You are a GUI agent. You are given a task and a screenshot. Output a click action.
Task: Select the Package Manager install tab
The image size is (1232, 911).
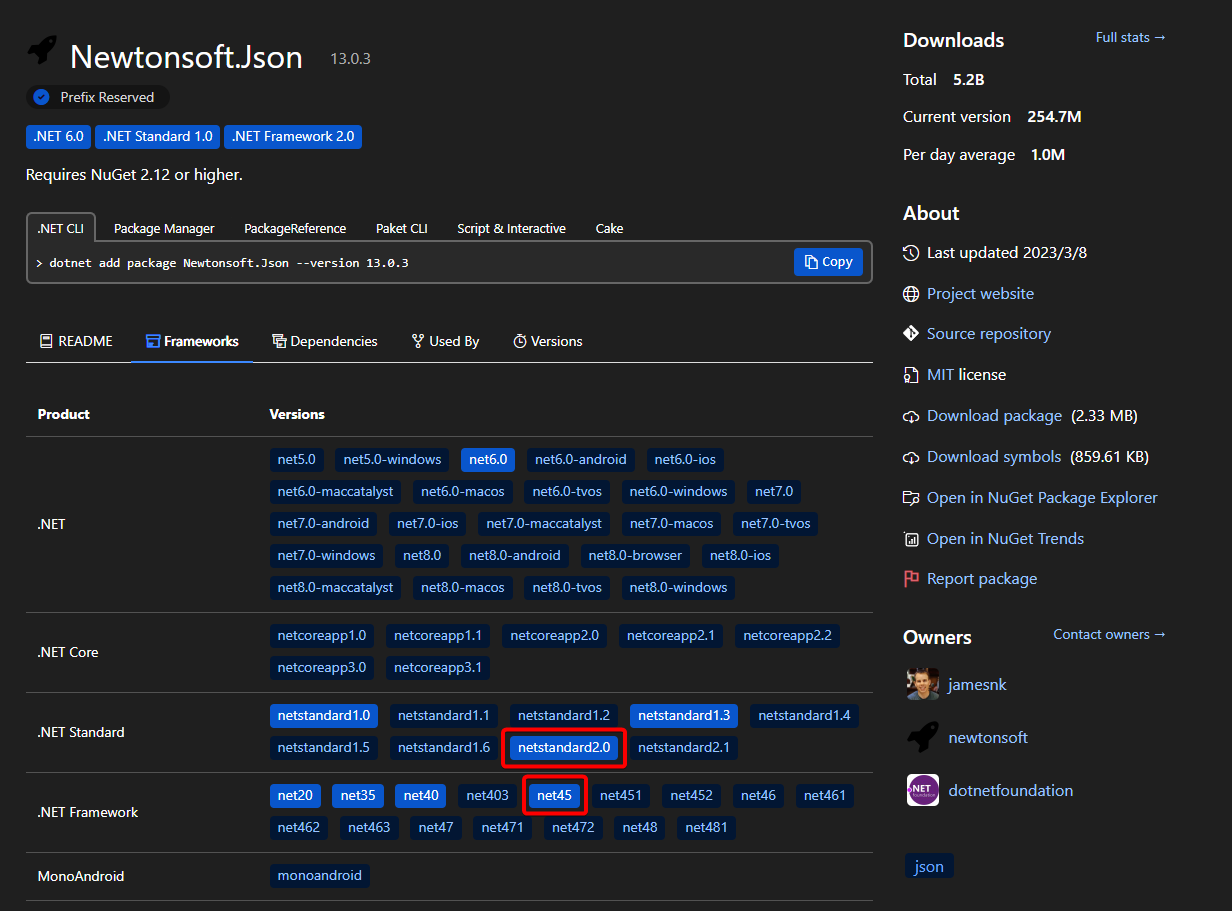coord(164,228)
